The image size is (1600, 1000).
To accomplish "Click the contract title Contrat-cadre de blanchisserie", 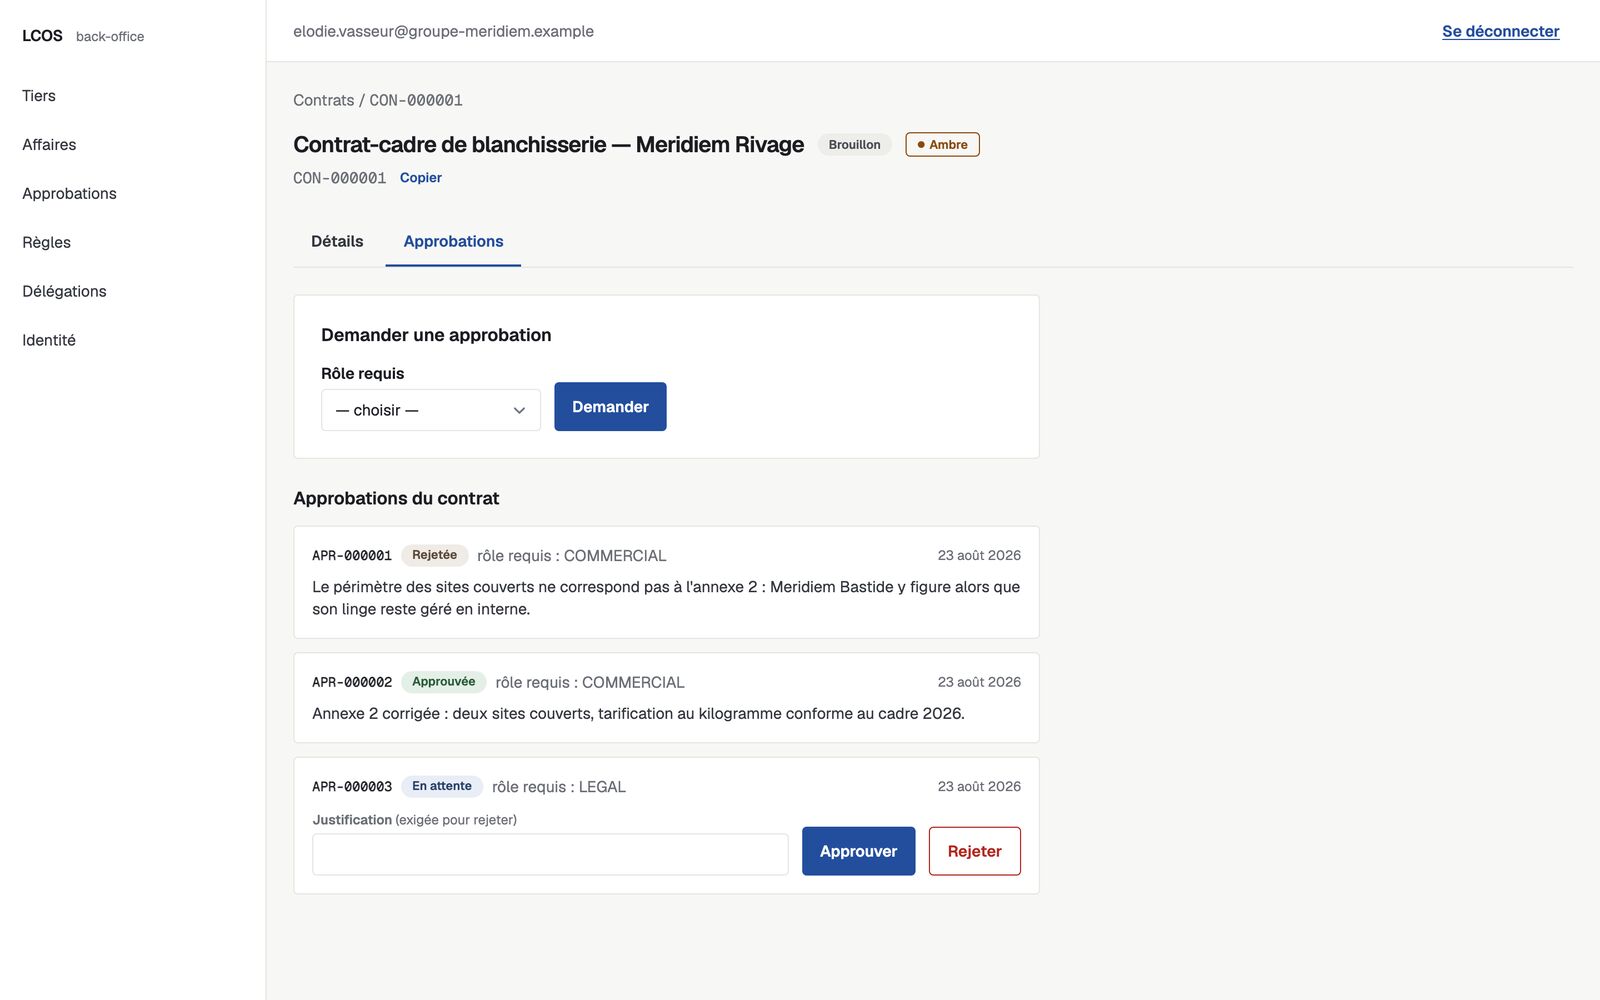I will pos(548,145).
